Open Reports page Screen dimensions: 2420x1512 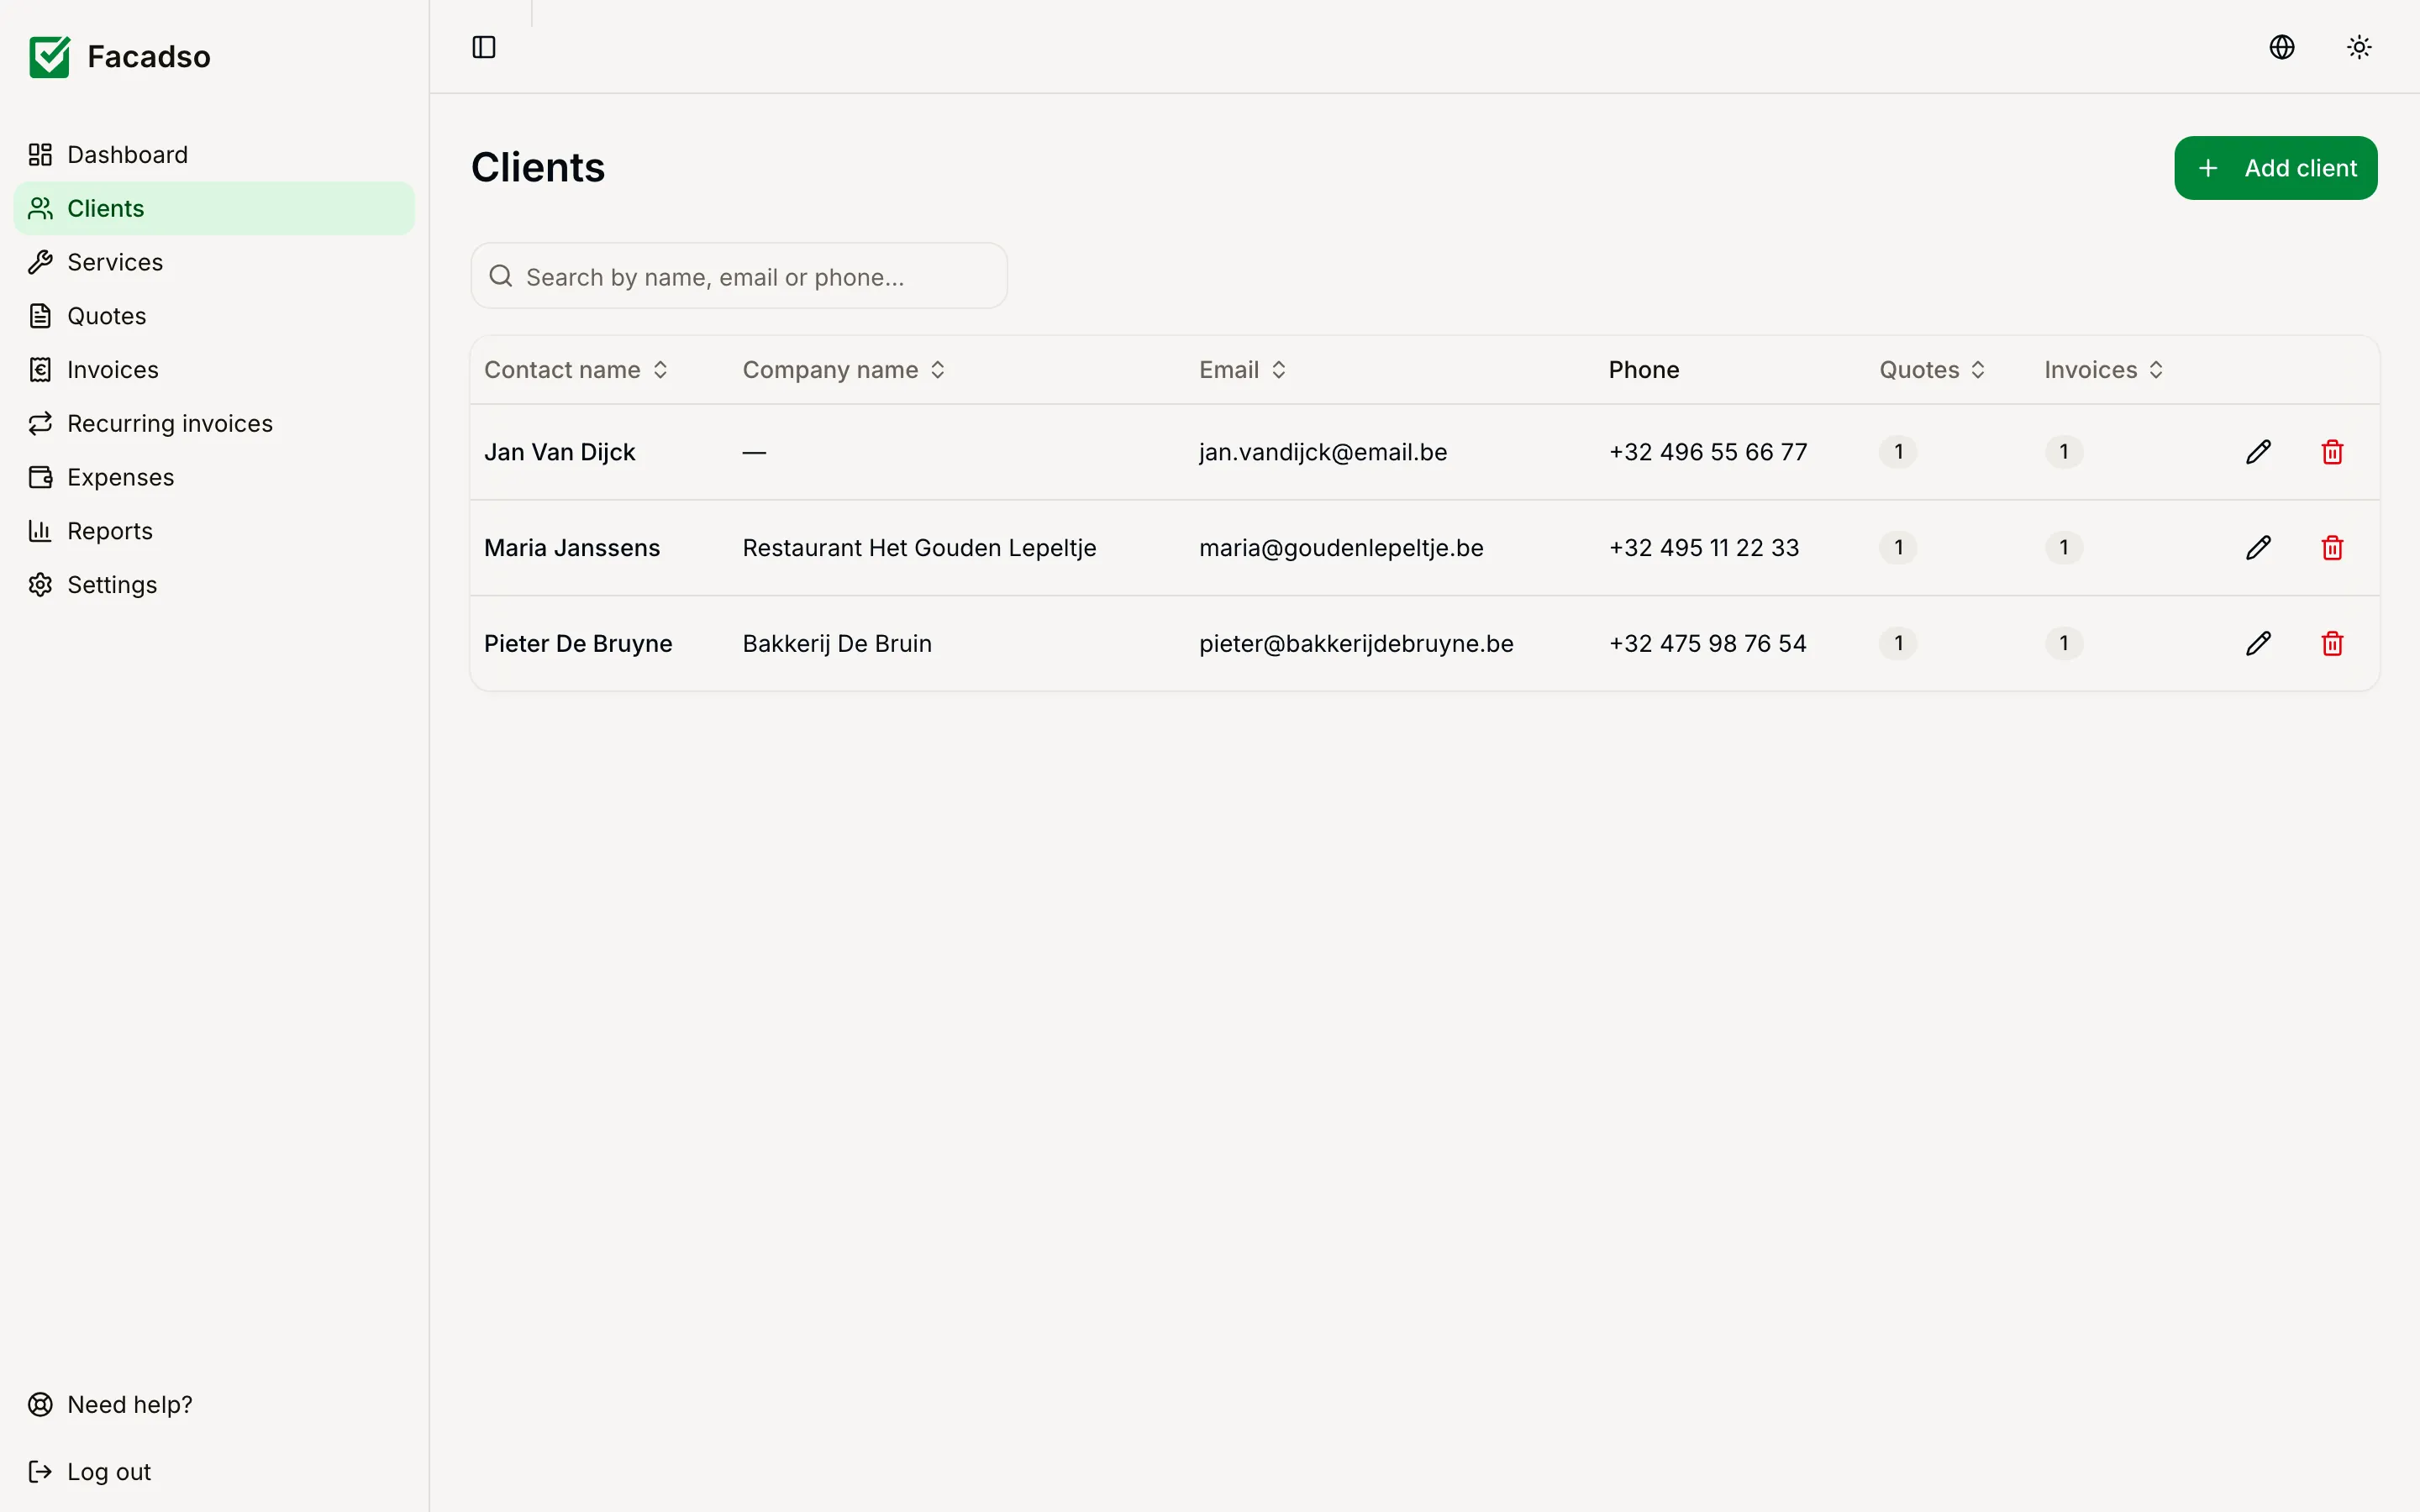(214, 531)
